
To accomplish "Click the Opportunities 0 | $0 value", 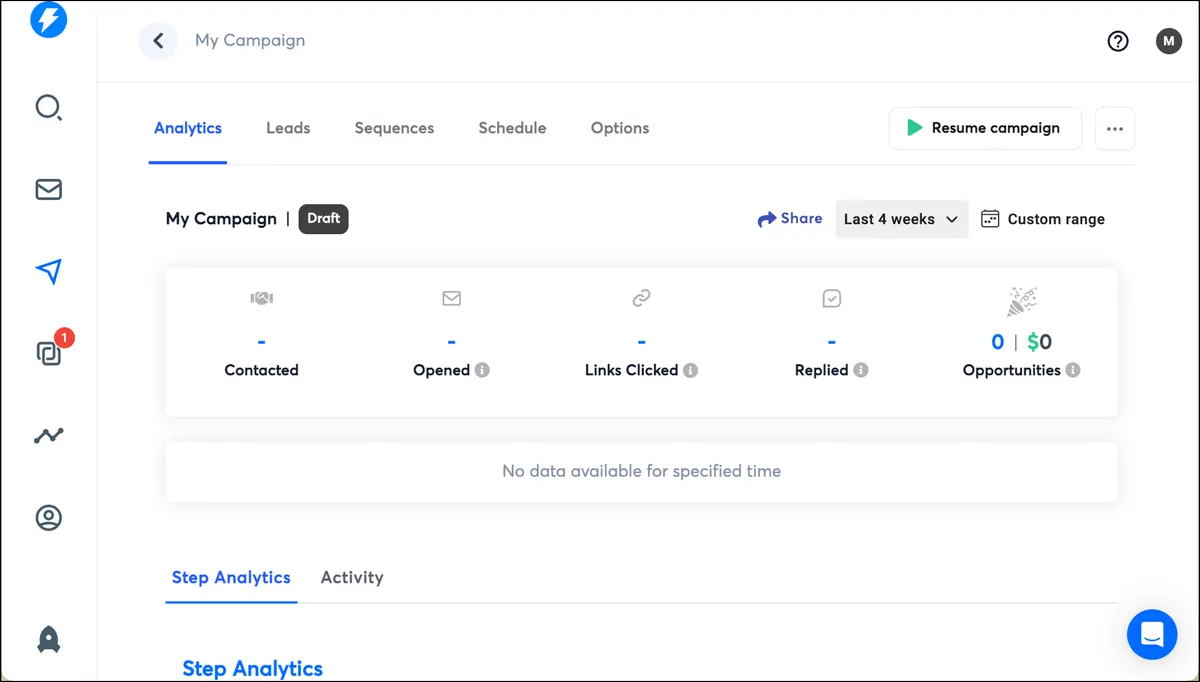I will click(x=1021, y=342).
